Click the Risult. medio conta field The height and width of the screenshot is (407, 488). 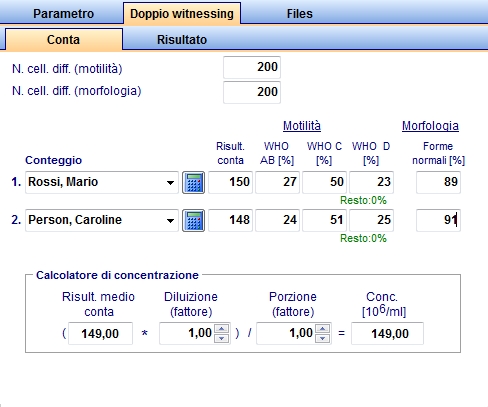100,333
